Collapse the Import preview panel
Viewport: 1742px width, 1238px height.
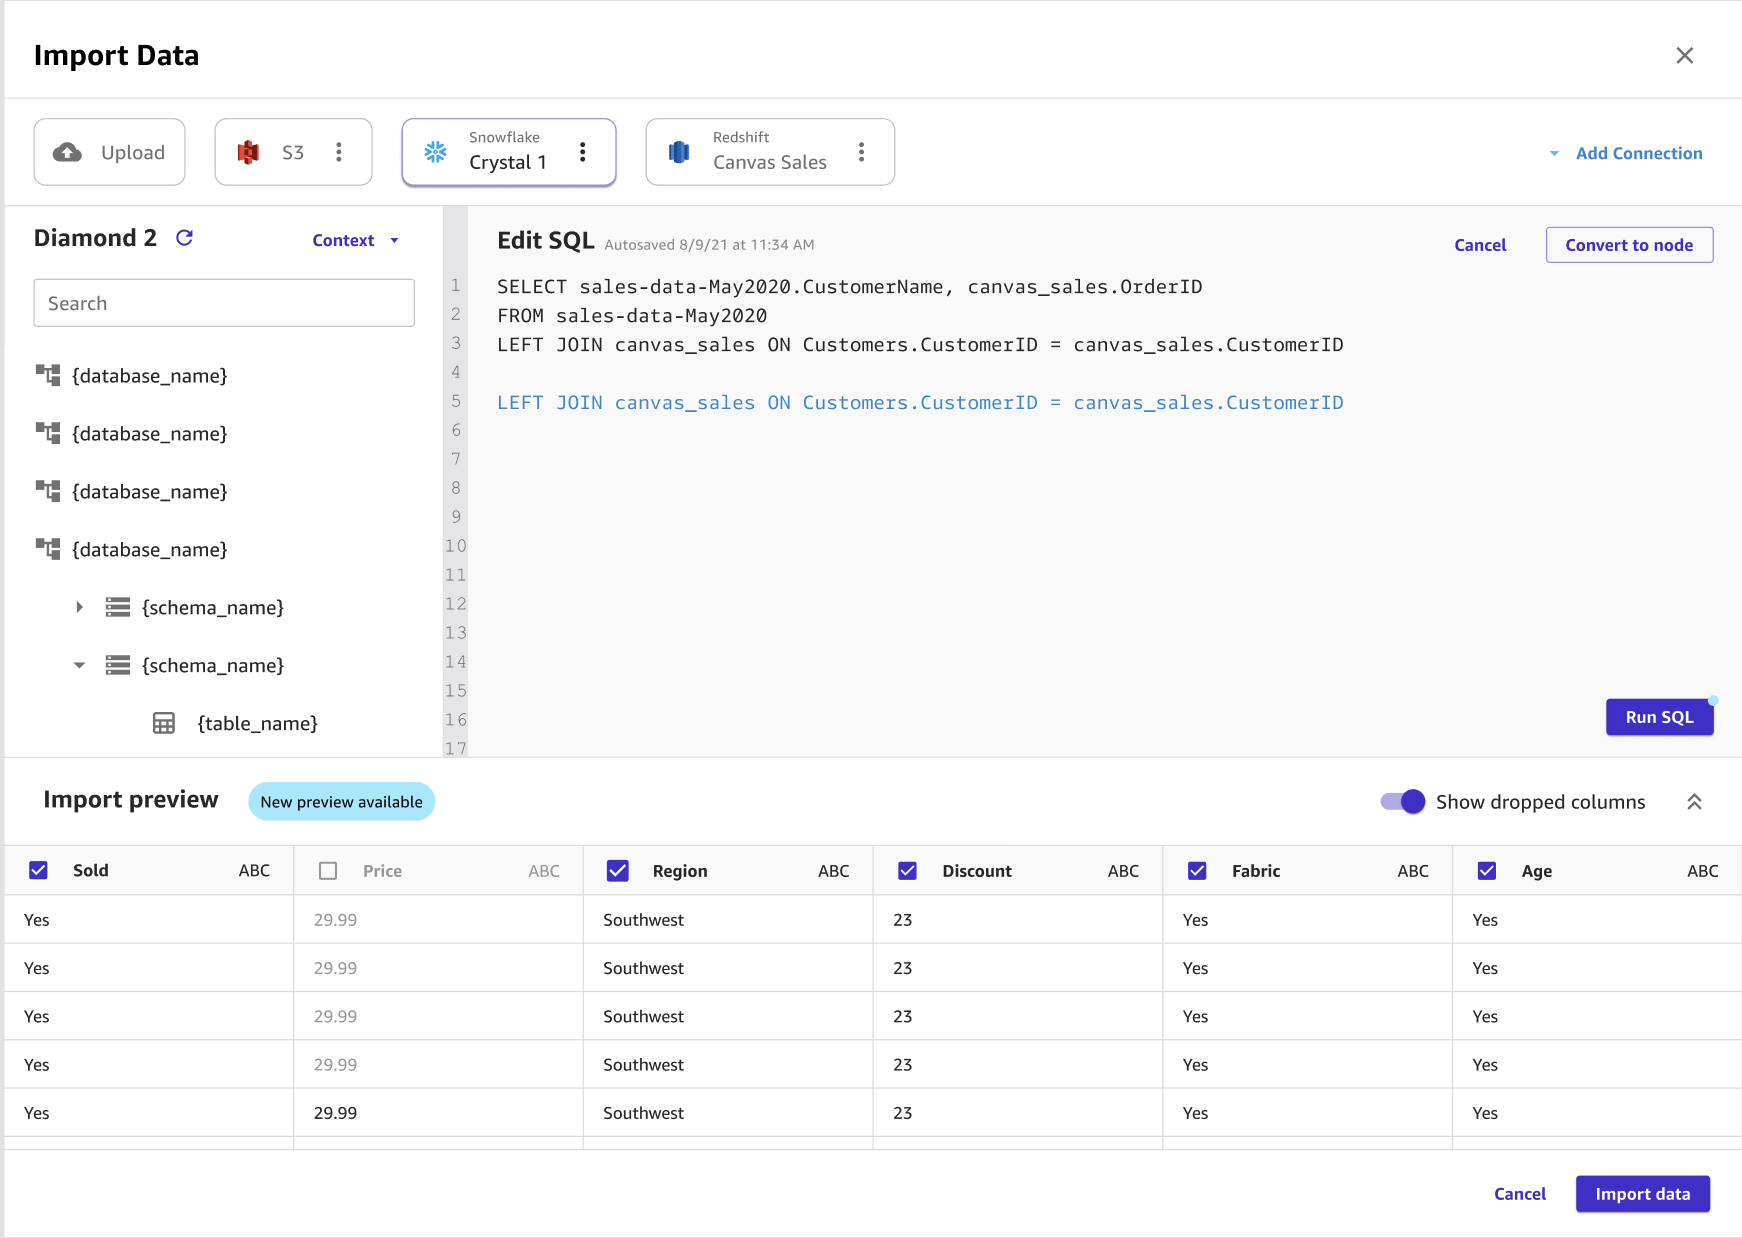click(x=1695, y=801)
